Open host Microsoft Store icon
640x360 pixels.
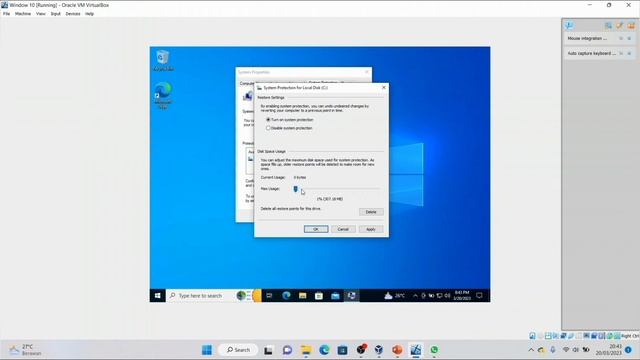click(342, 350)
